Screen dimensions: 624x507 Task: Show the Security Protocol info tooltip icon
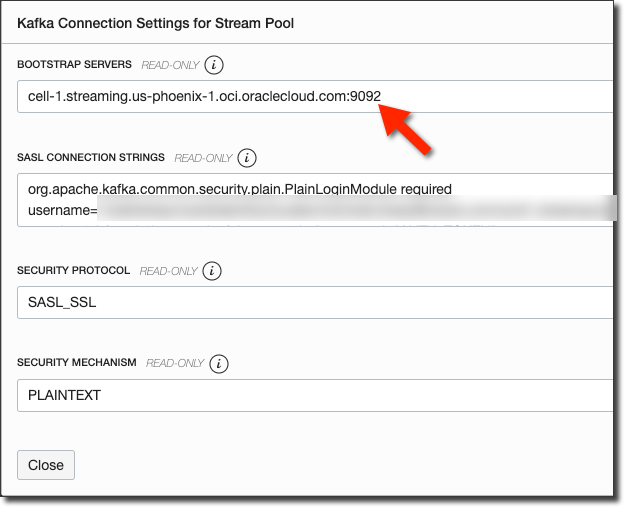coord(213,271)
